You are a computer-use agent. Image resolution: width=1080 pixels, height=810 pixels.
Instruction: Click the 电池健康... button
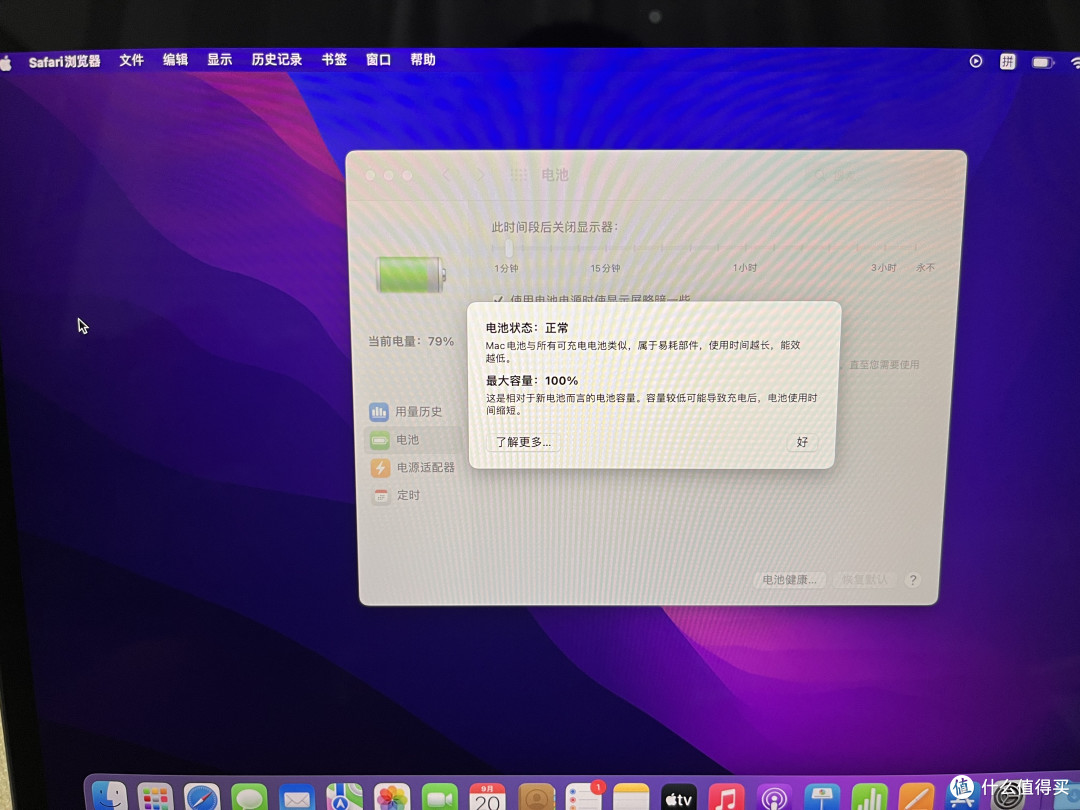(x=789, y=580)
